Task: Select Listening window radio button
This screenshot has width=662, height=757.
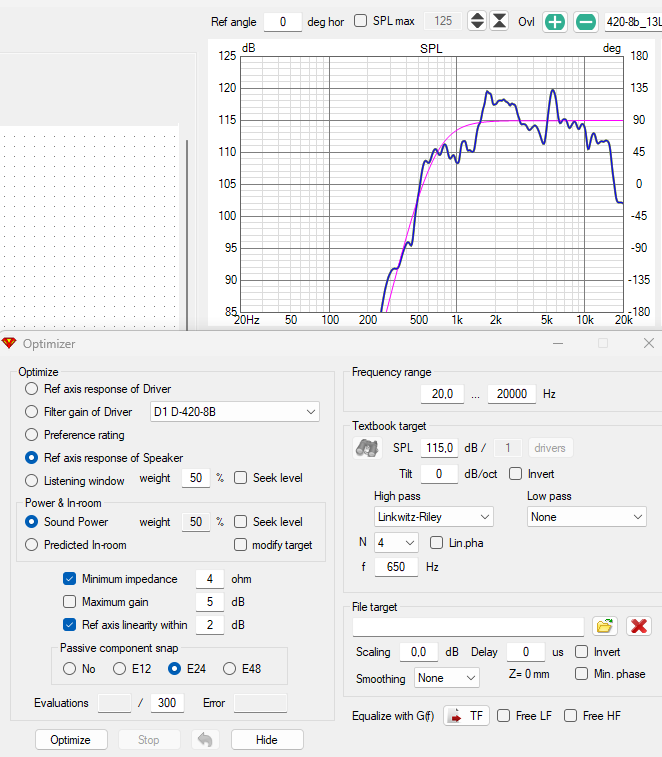Action: (x=31, y=480)
